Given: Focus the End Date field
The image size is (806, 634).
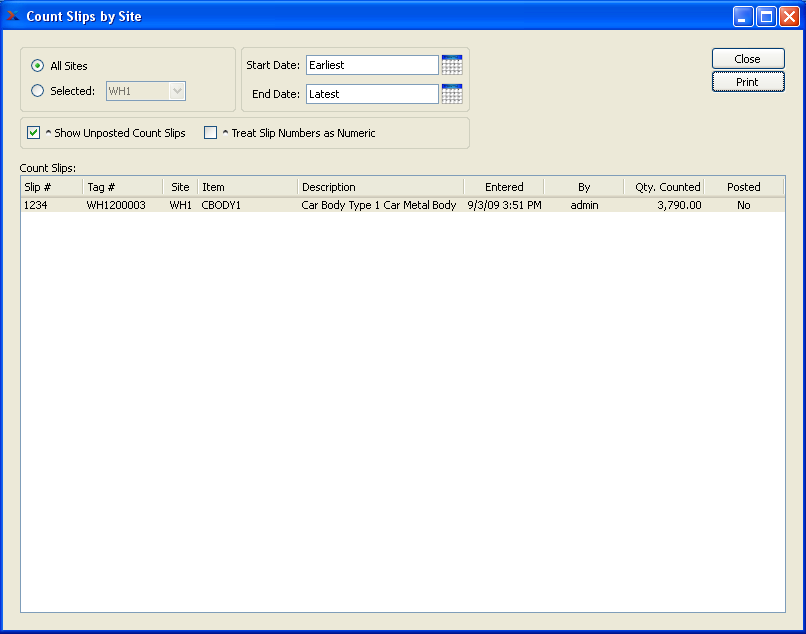Looking at the screenshot, I should tap(372, 94).
